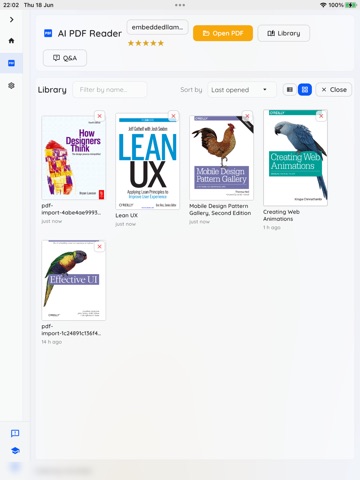Open Mobile Design Pattern Gallery cover

pyautogui.click(x=221, y=158)
